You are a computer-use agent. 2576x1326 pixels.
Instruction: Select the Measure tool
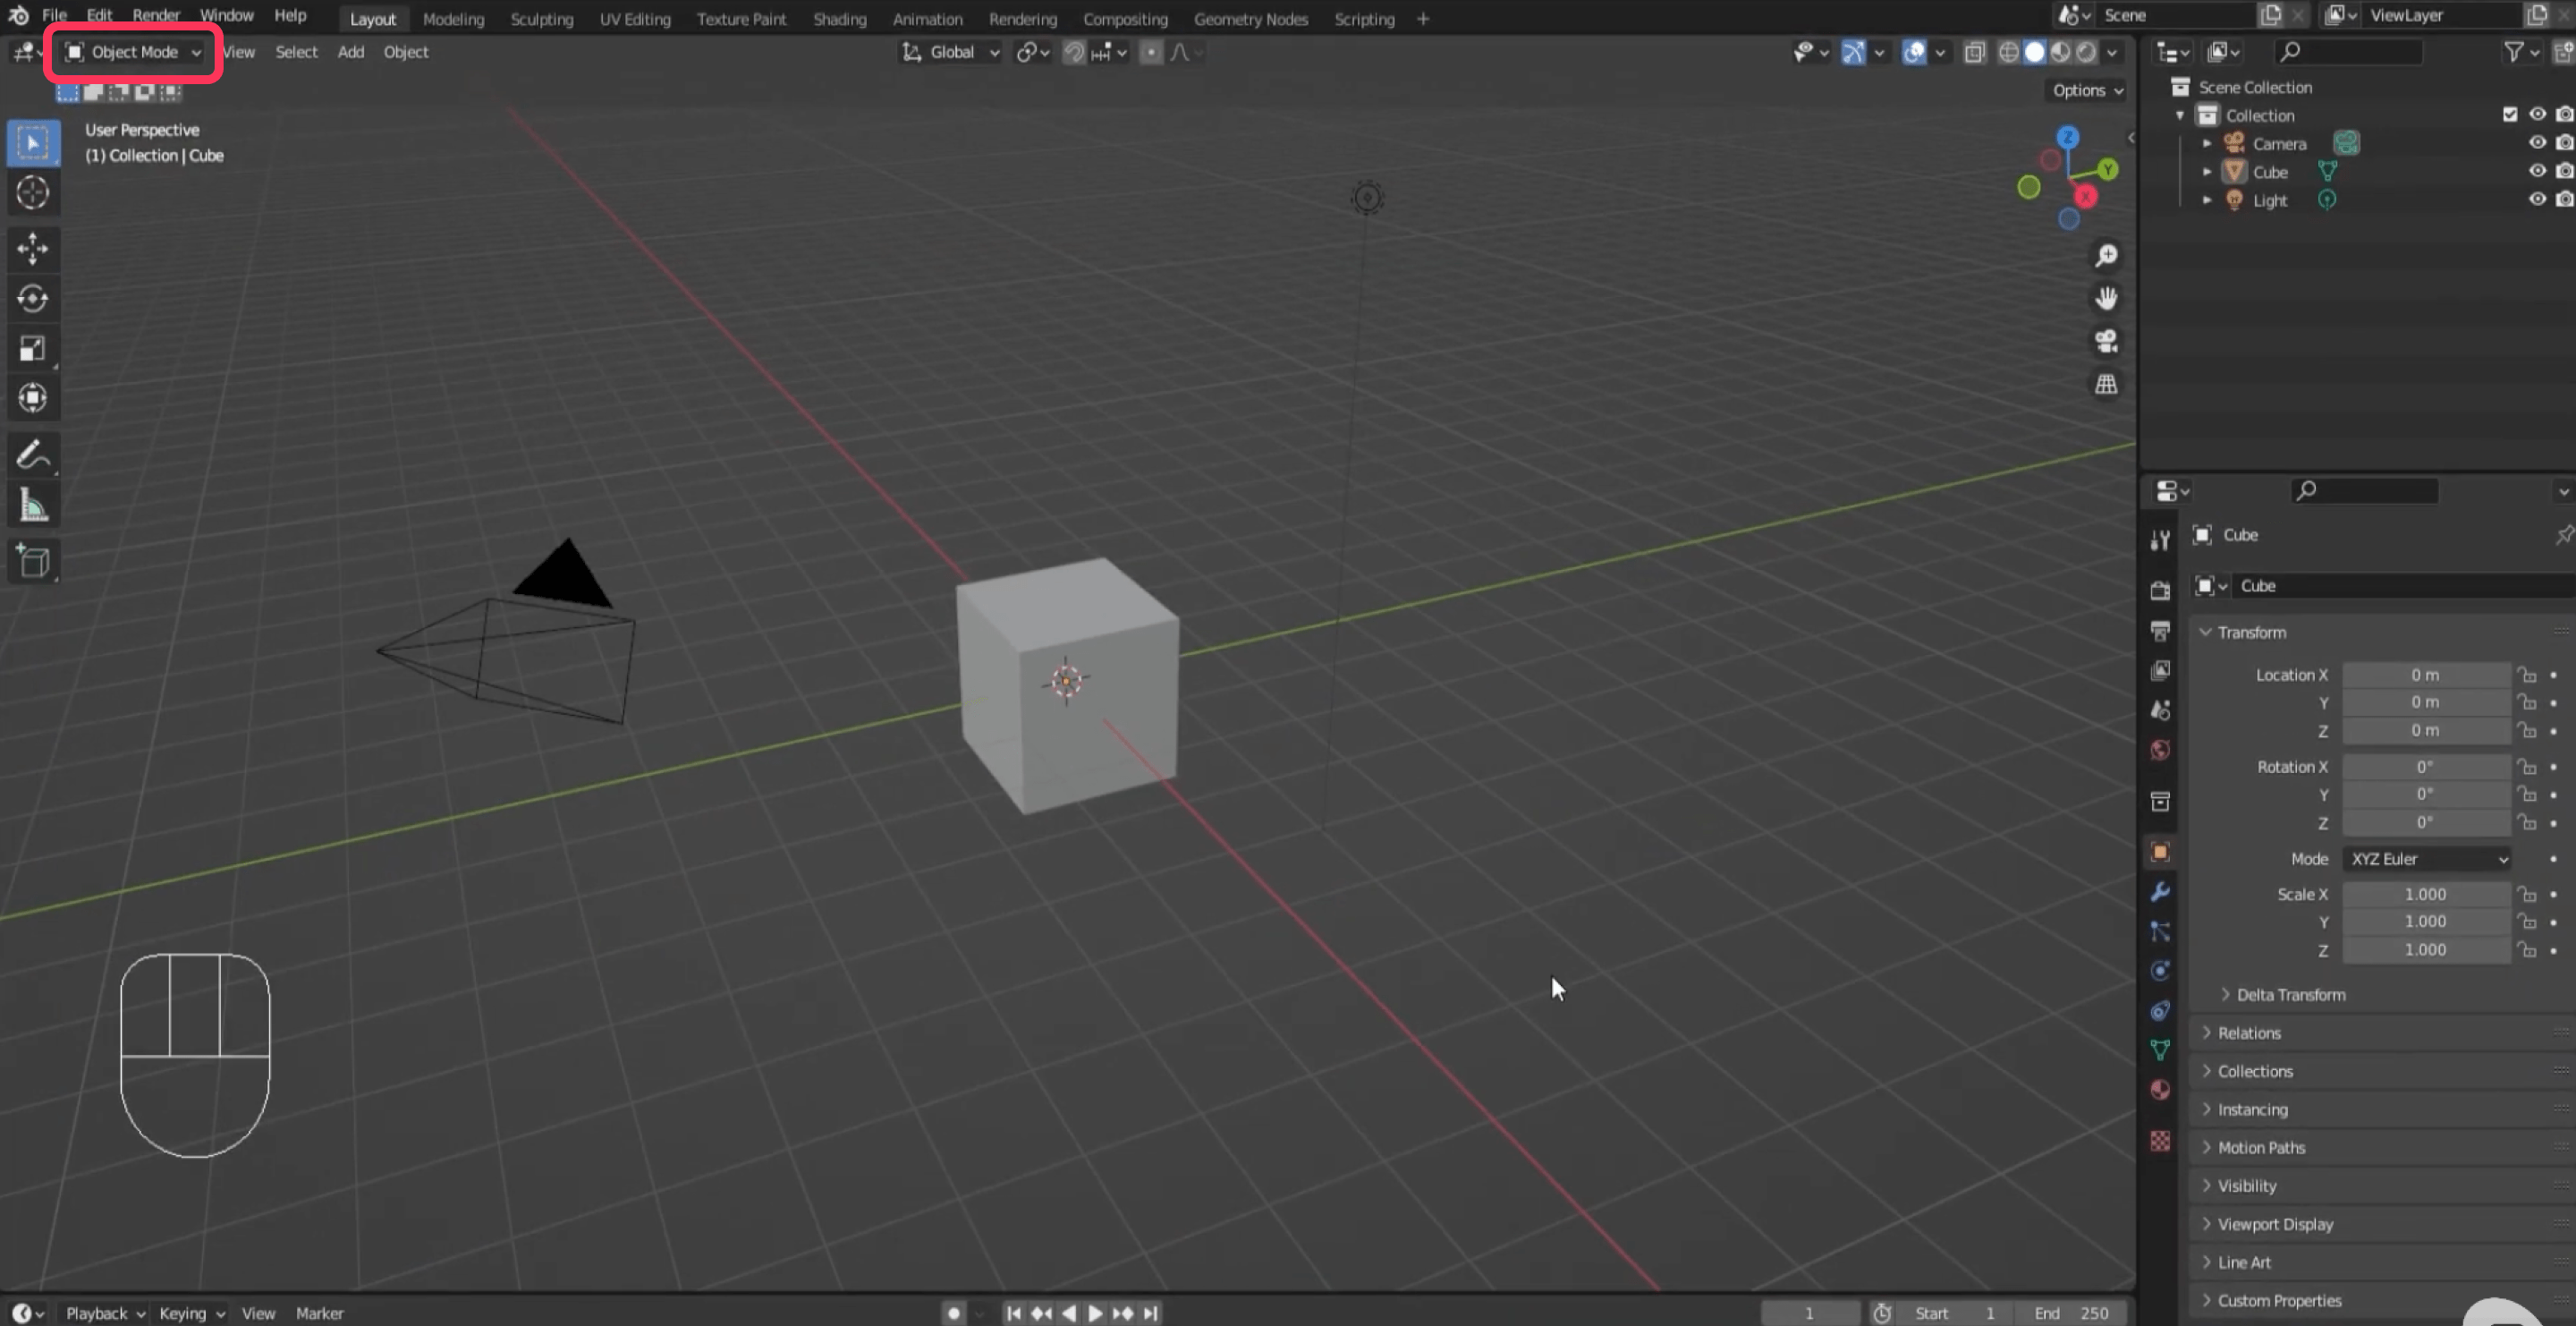(33, 504)
